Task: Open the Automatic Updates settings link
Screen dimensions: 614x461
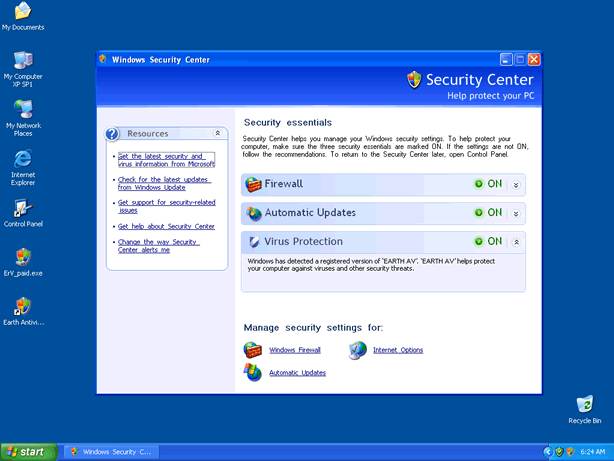Action: tap(297, 373)
